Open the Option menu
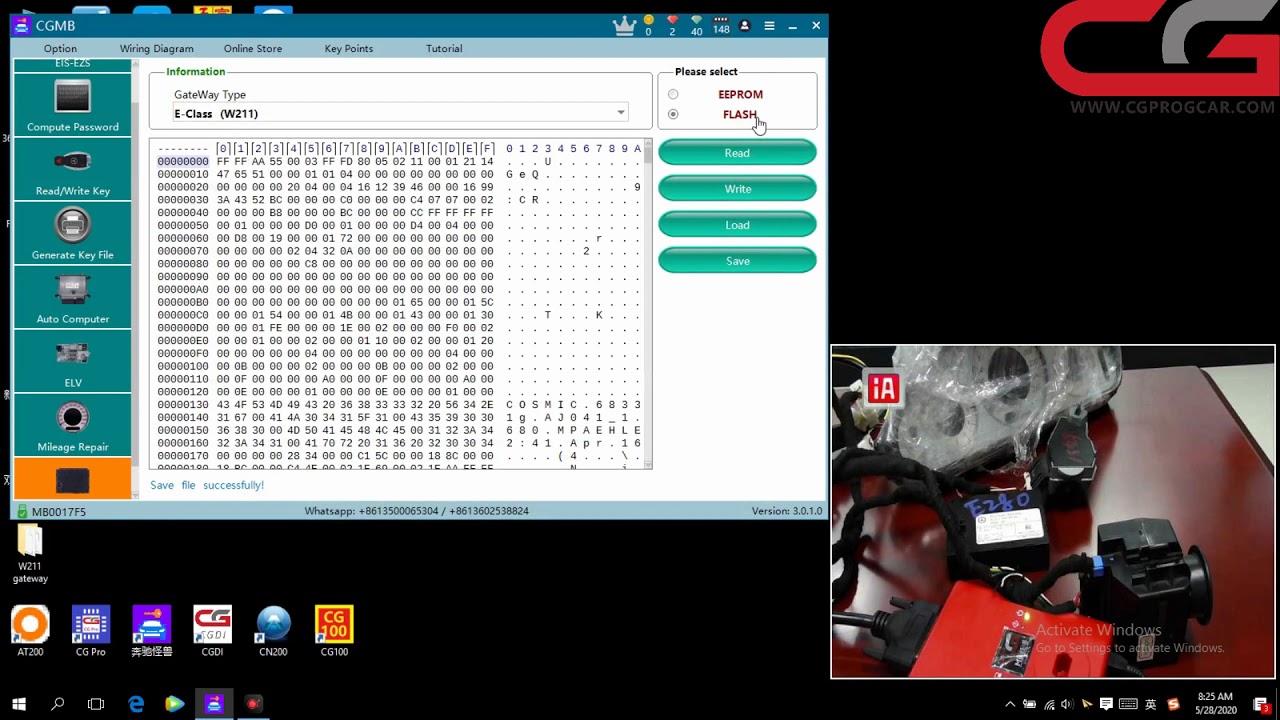1280x720 pixels. [60, 49]
